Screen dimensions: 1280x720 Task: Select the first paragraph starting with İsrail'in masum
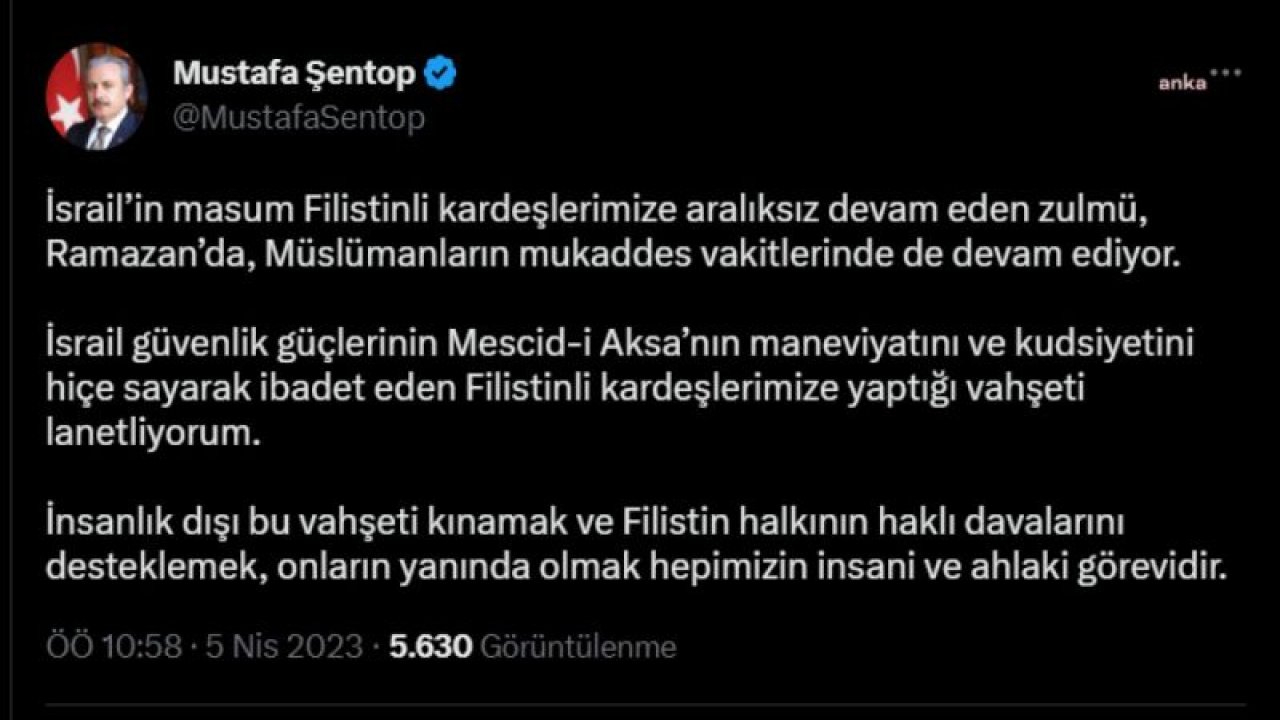tap(614, 232)
